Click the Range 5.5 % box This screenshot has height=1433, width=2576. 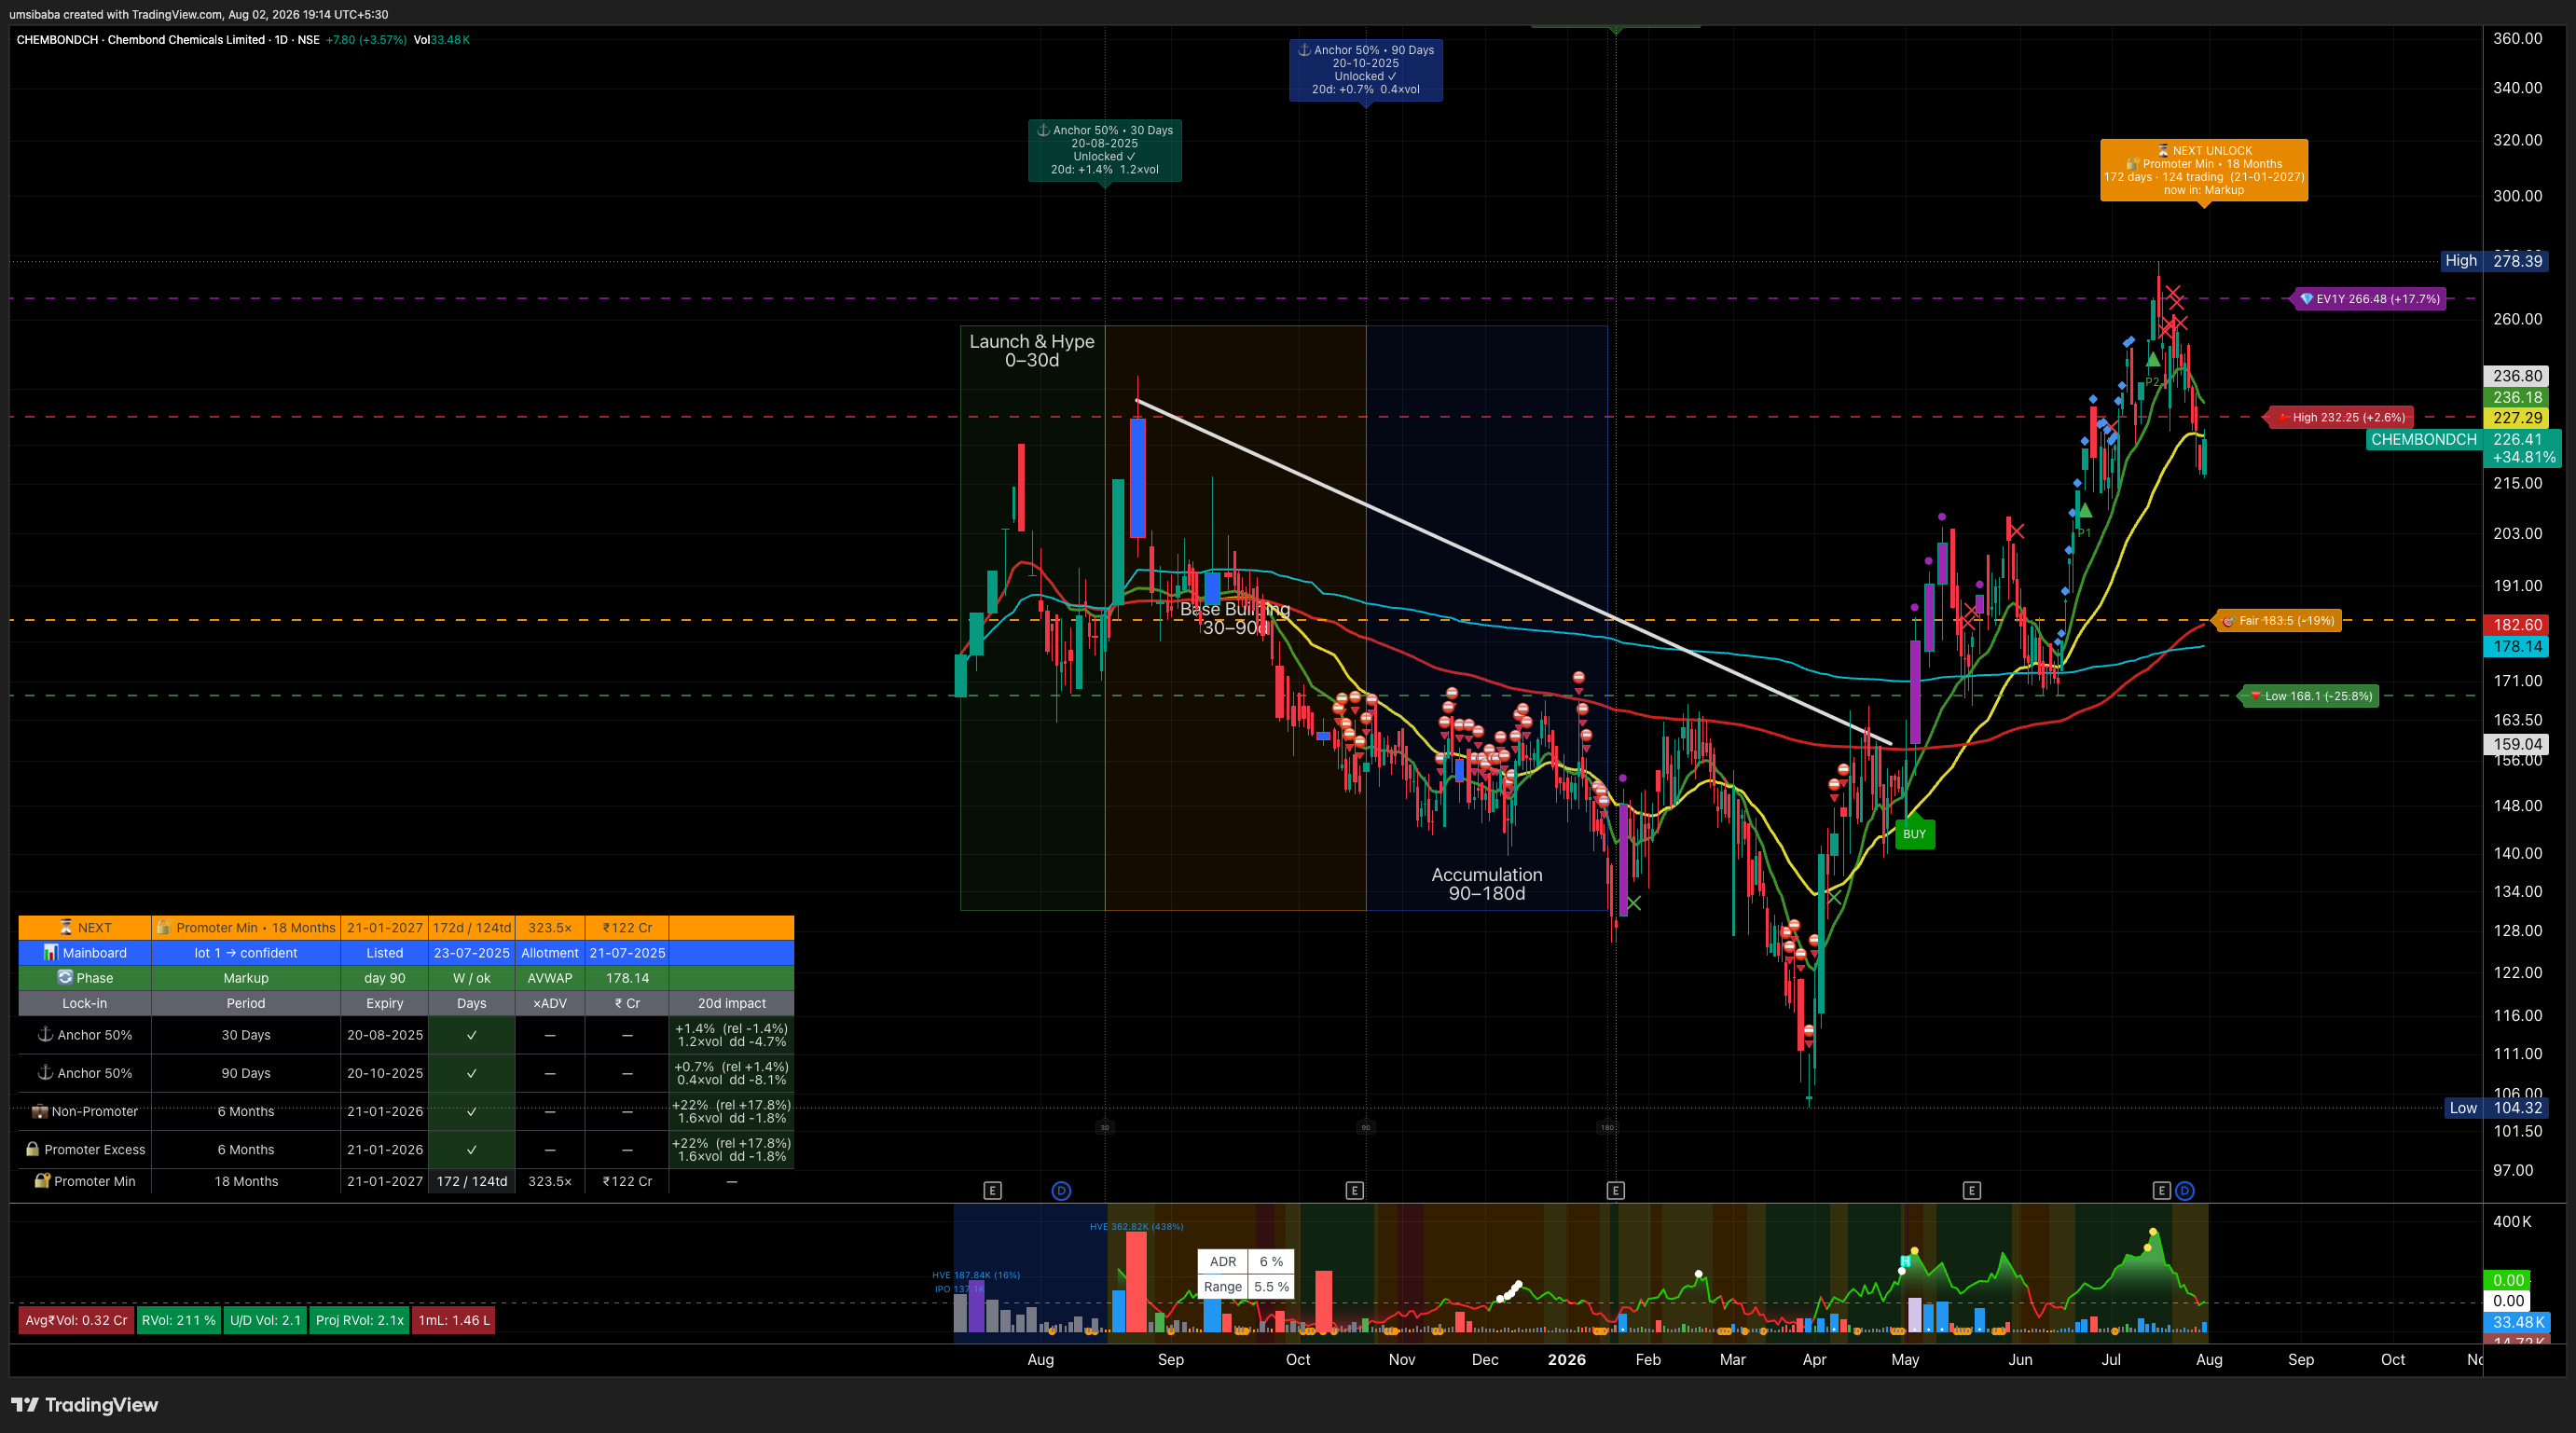coord(1246,1286)
